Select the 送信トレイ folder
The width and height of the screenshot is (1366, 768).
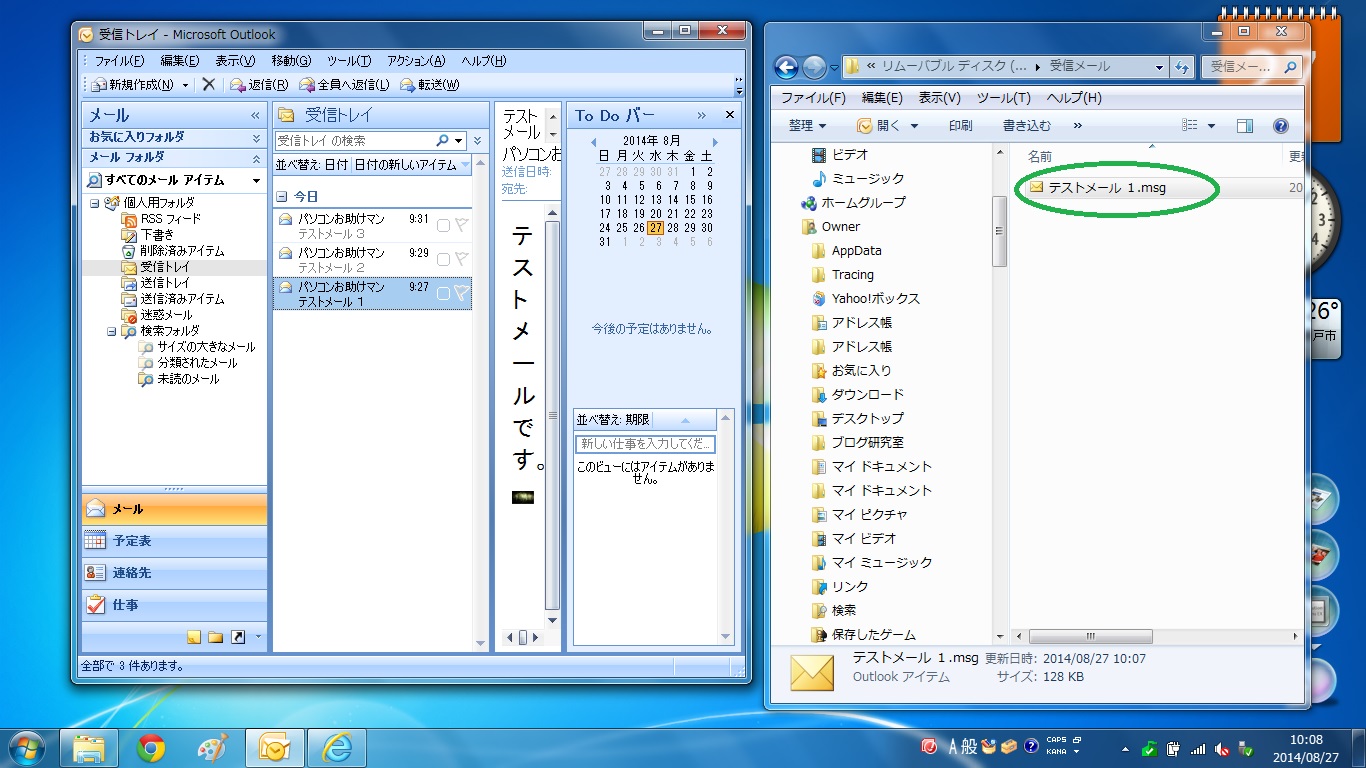155,283
